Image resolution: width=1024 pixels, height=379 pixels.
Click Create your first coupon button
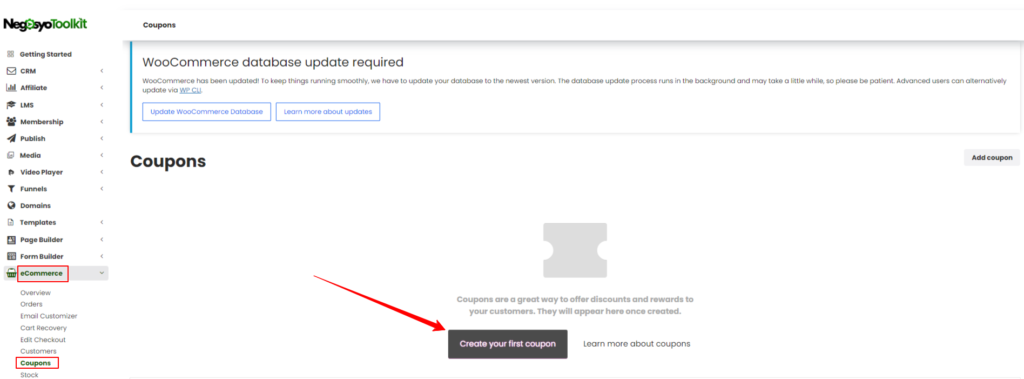(507, 344)
